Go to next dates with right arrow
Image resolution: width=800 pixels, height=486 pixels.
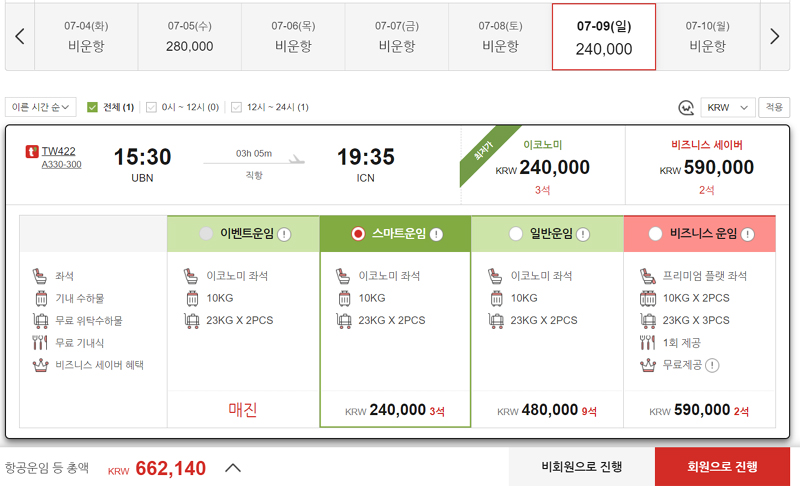tap(774, 37)
